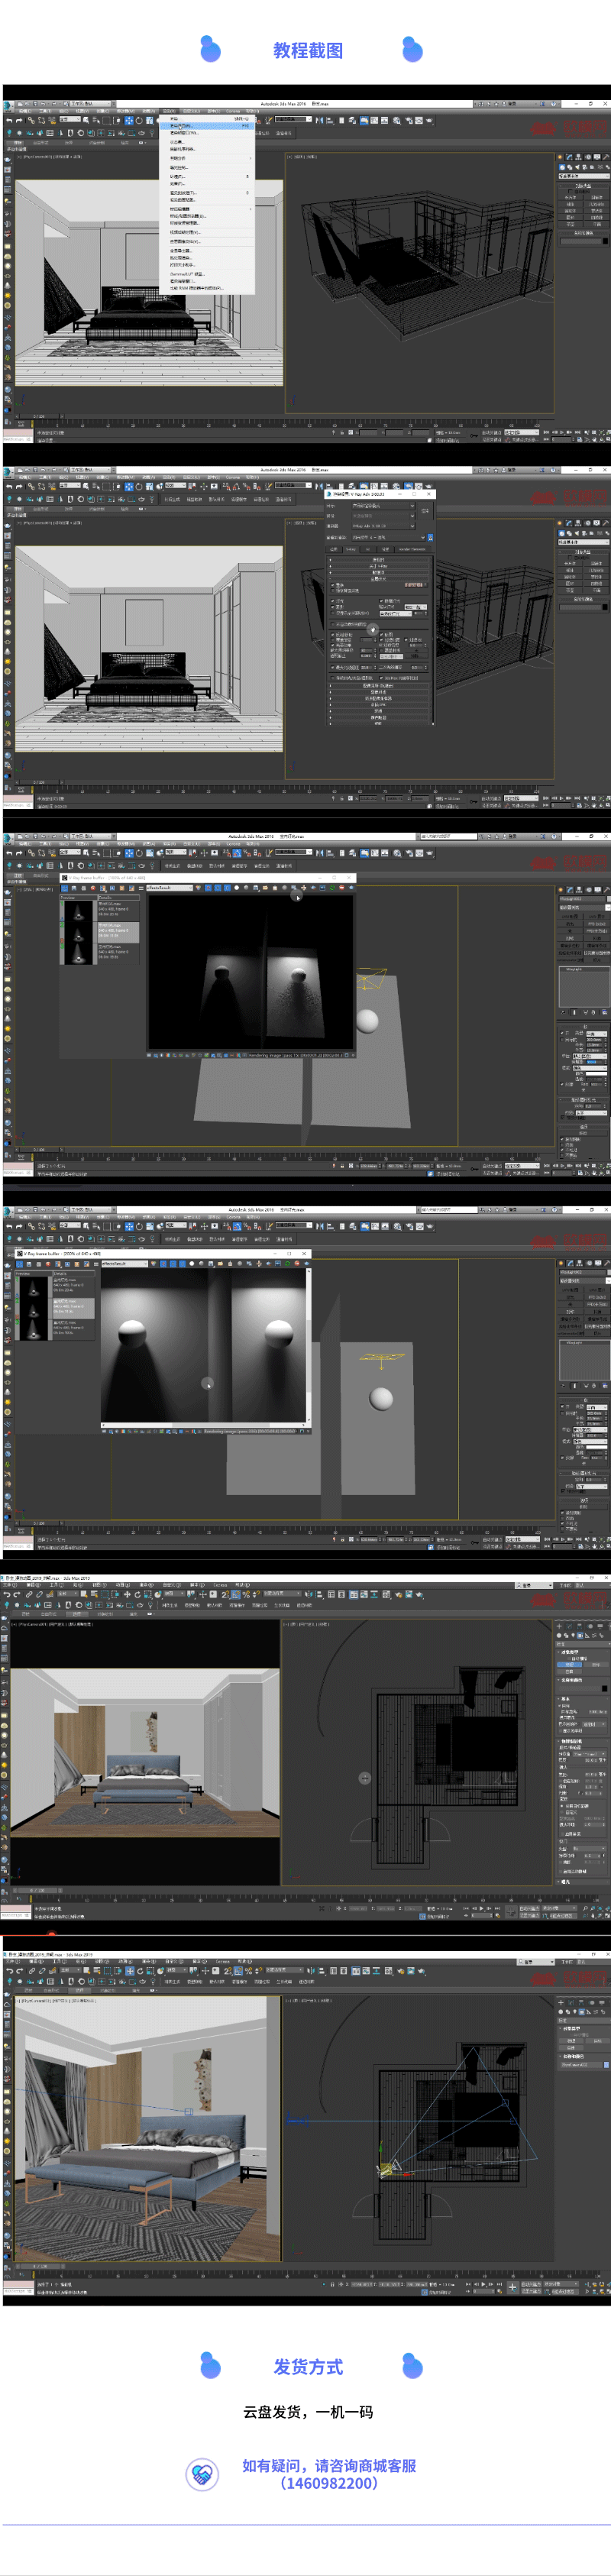
Task: Click the 教程截图 heading
Action: click(x=308, y=50)
